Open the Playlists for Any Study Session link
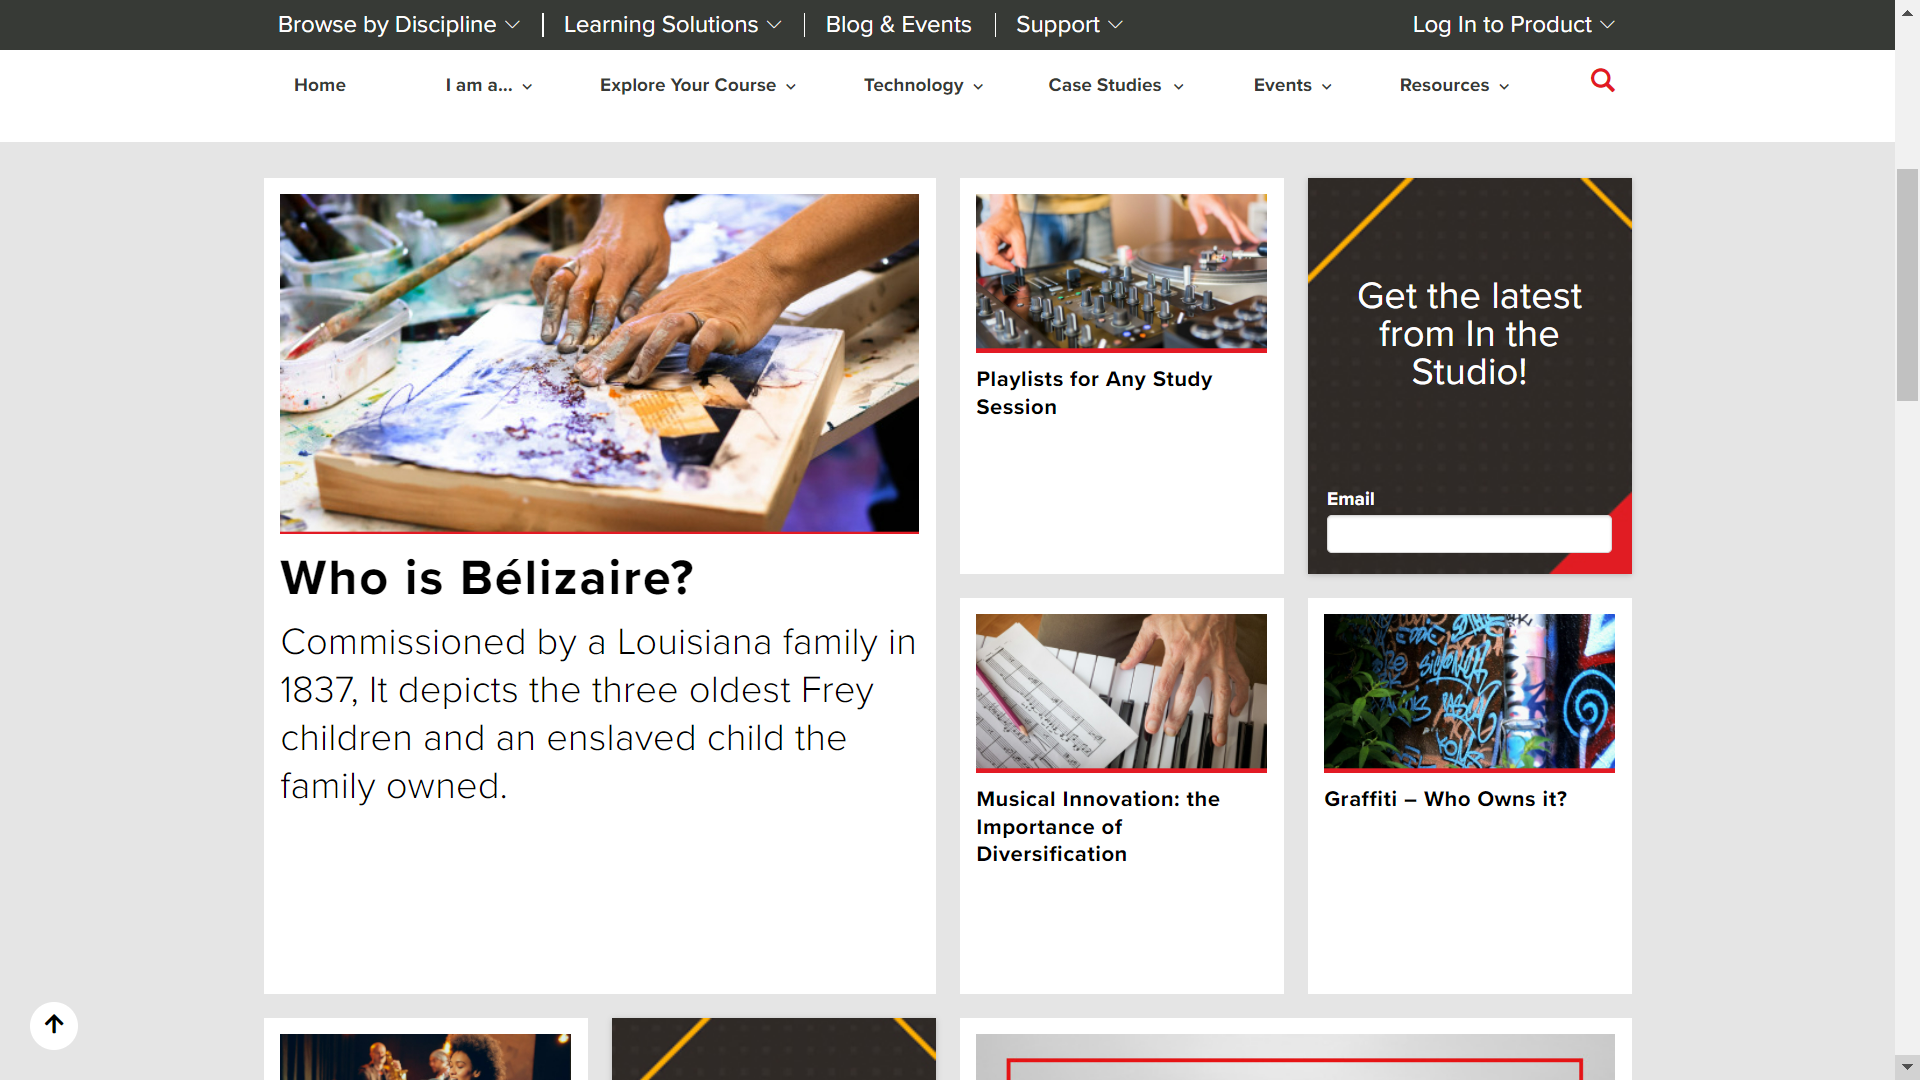 [x=1094, y=393]
